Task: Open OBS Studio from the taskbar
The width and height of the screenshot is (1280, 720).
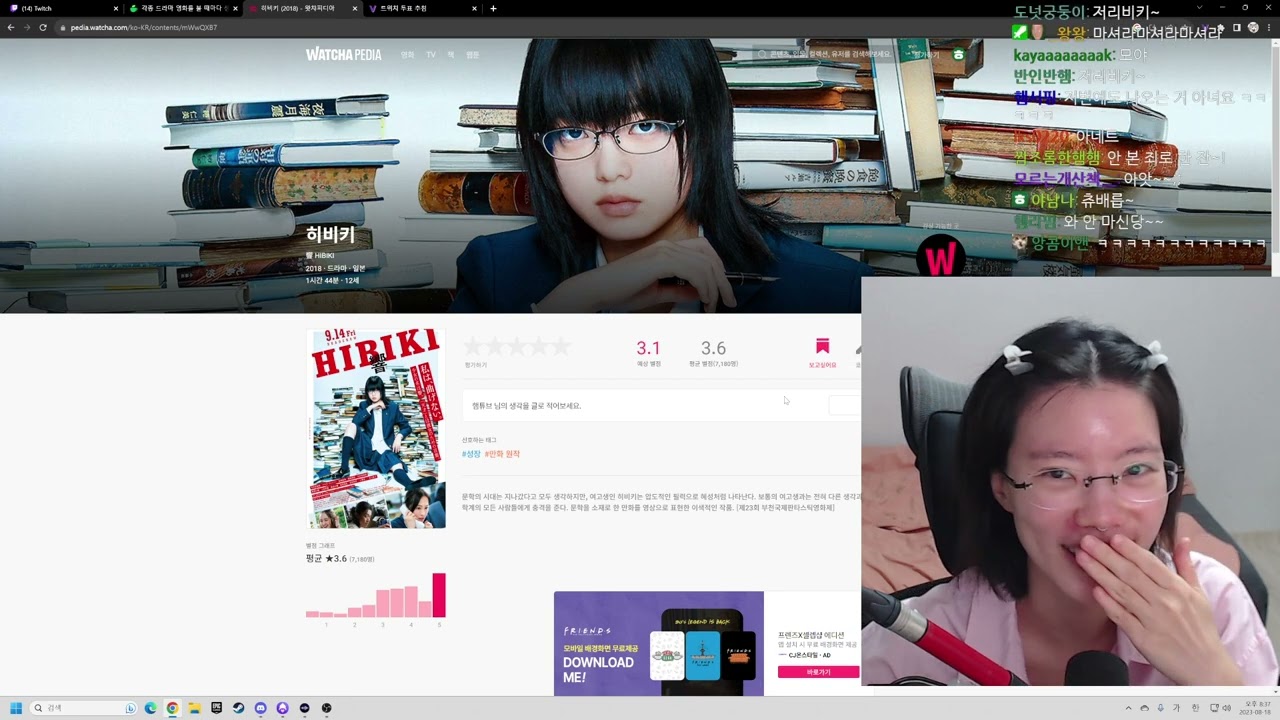Action: (x=327, y=708)
